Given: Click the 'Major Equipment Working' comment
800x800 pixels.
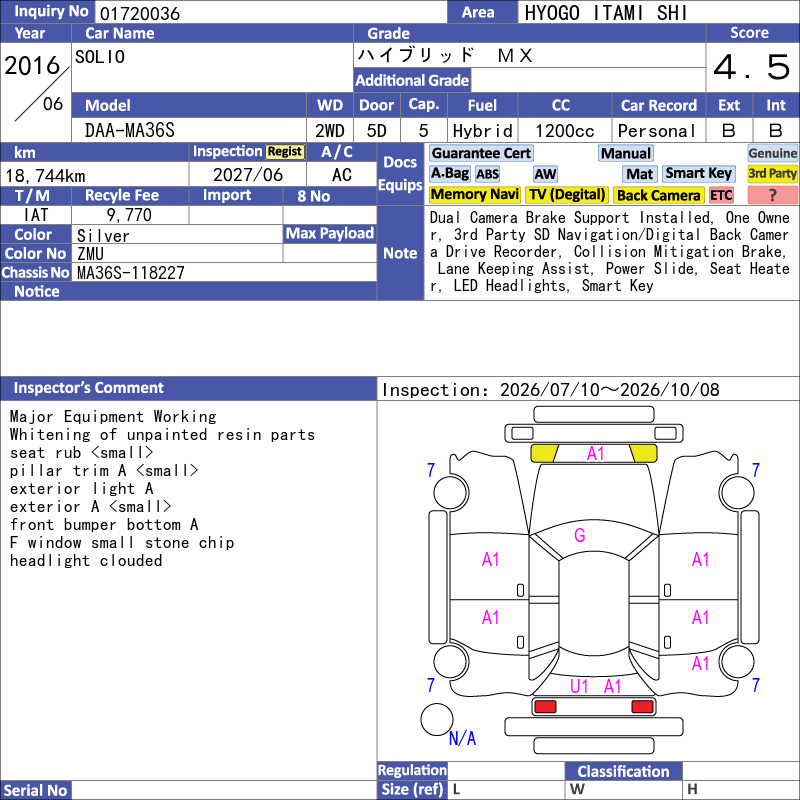Looking at the screenshot, I should tap(113, 416).
